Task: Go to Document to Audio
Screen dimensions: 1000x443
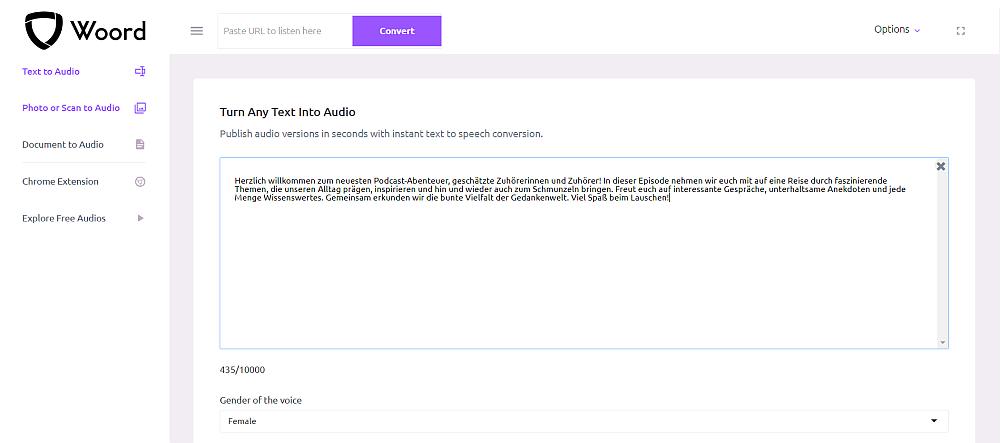Action: click(62, 145)
